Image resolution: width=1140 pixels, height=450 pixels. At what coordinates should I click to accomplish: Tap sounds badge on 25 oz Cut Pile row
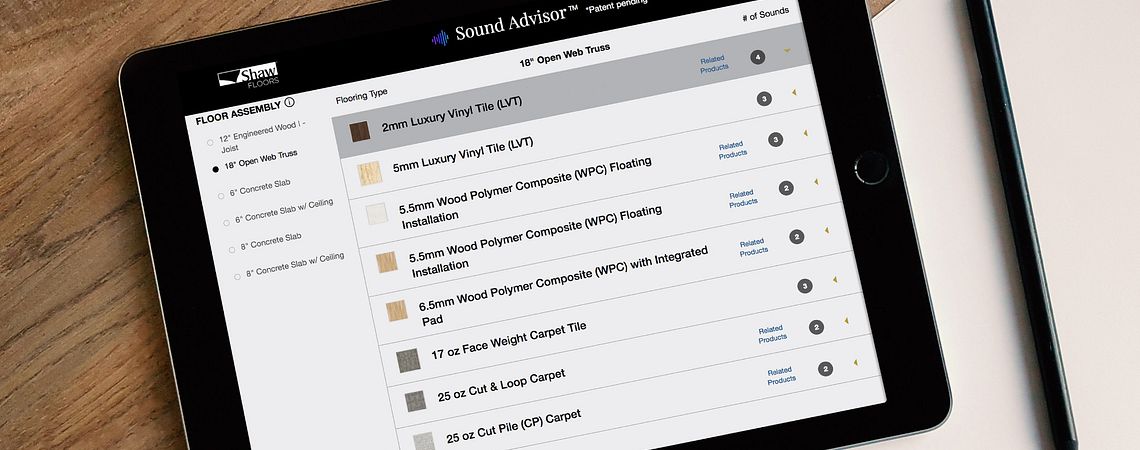825,369
